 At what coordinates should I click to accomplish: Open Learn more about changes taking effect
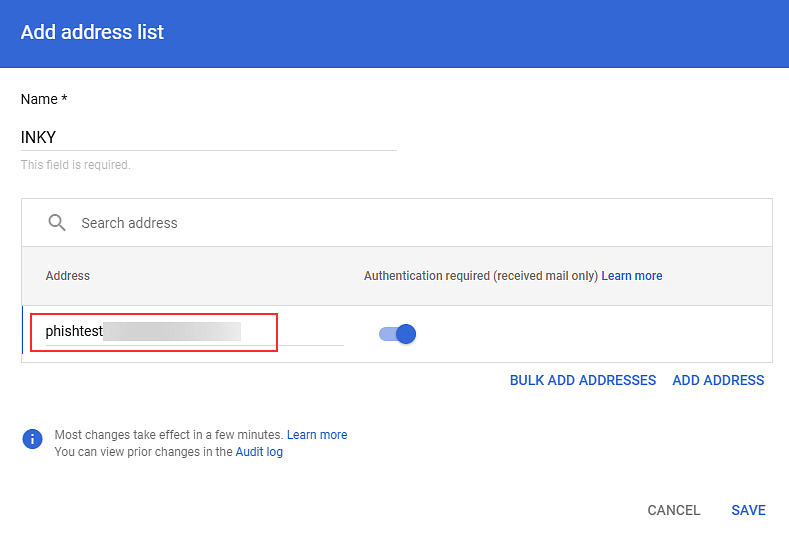coord(317,435)
